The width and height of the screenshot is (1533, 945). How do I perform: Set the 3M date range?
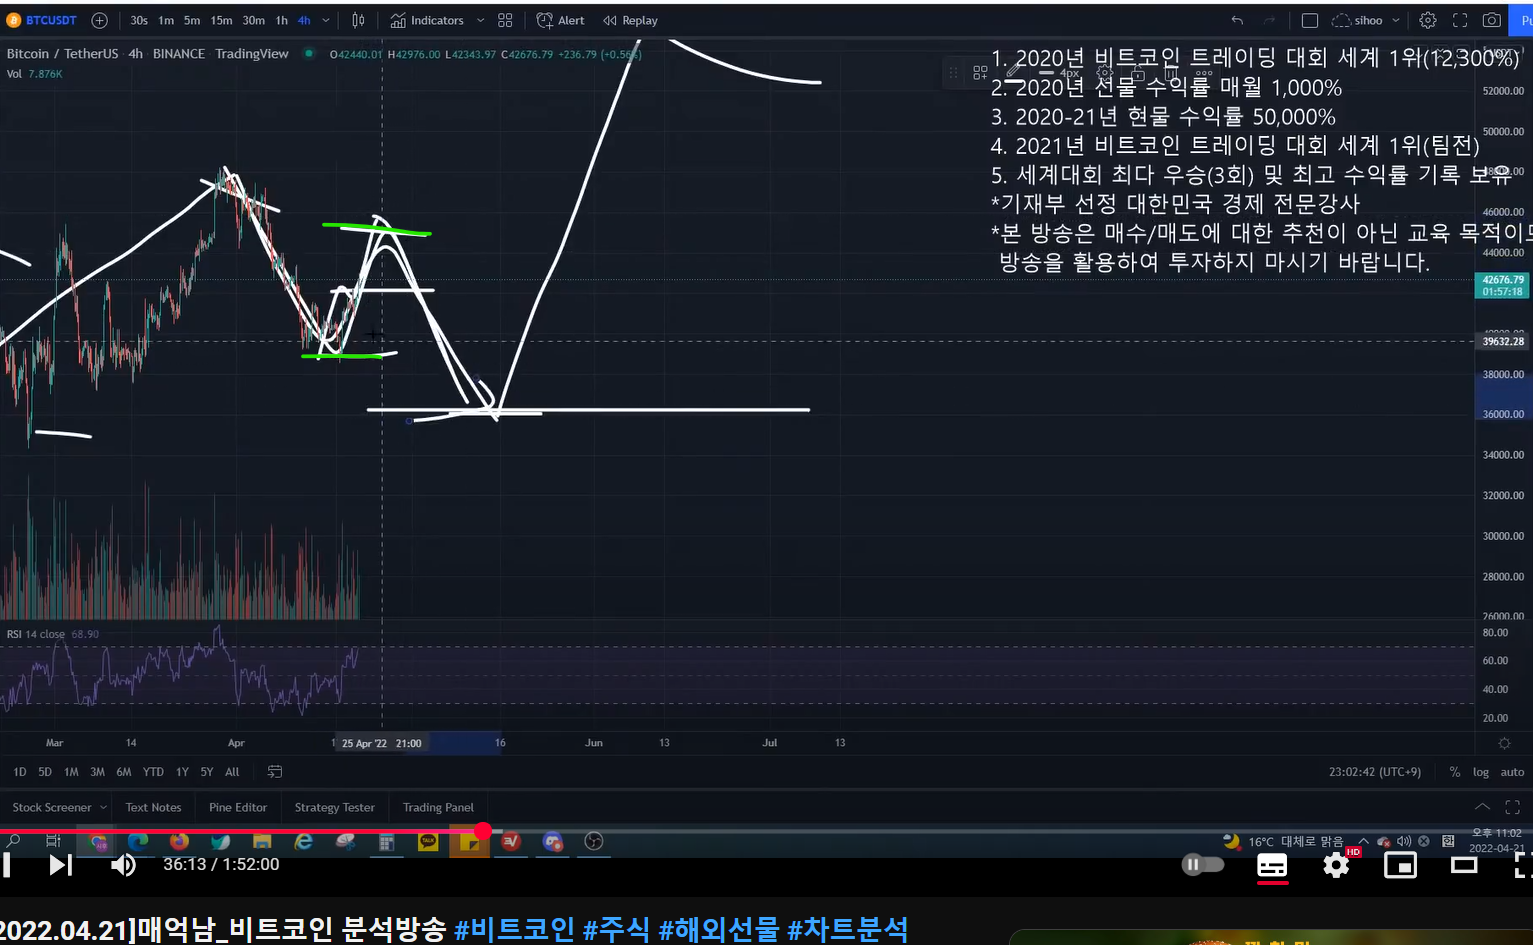[x=97, y=772]
